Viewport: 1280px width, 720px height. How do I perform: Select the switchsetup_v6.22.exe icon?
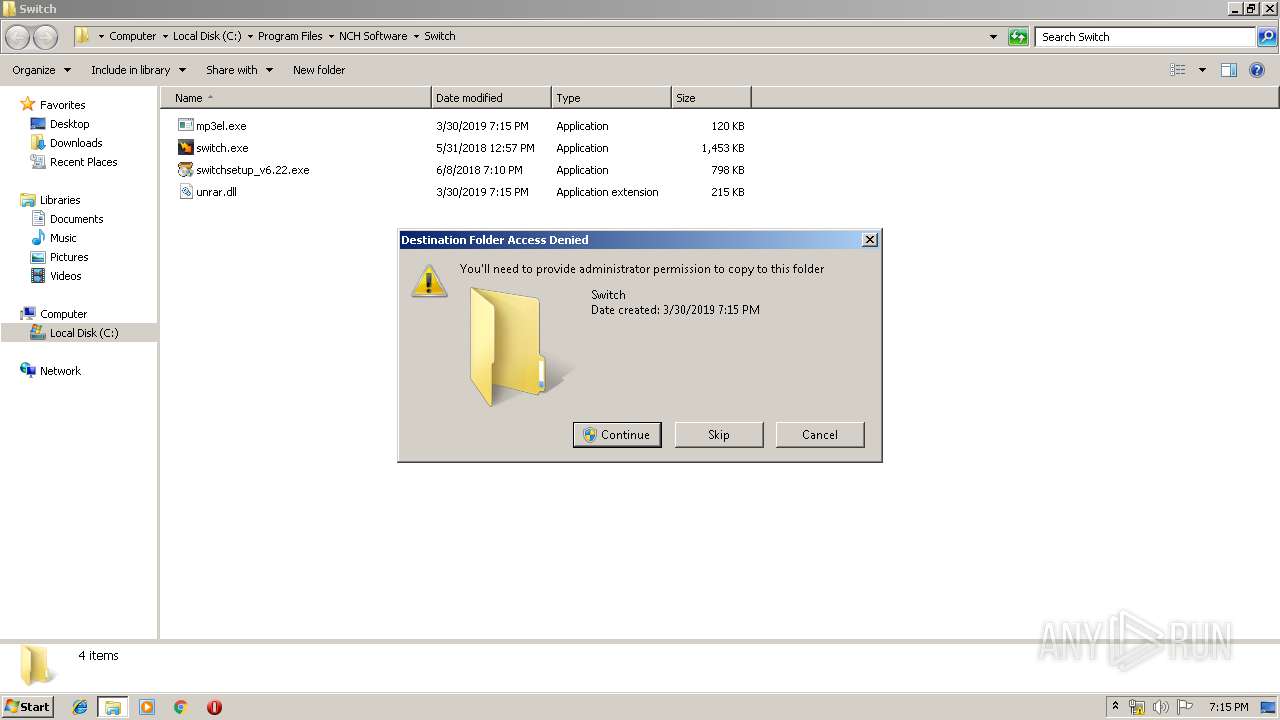click(185, 170)
